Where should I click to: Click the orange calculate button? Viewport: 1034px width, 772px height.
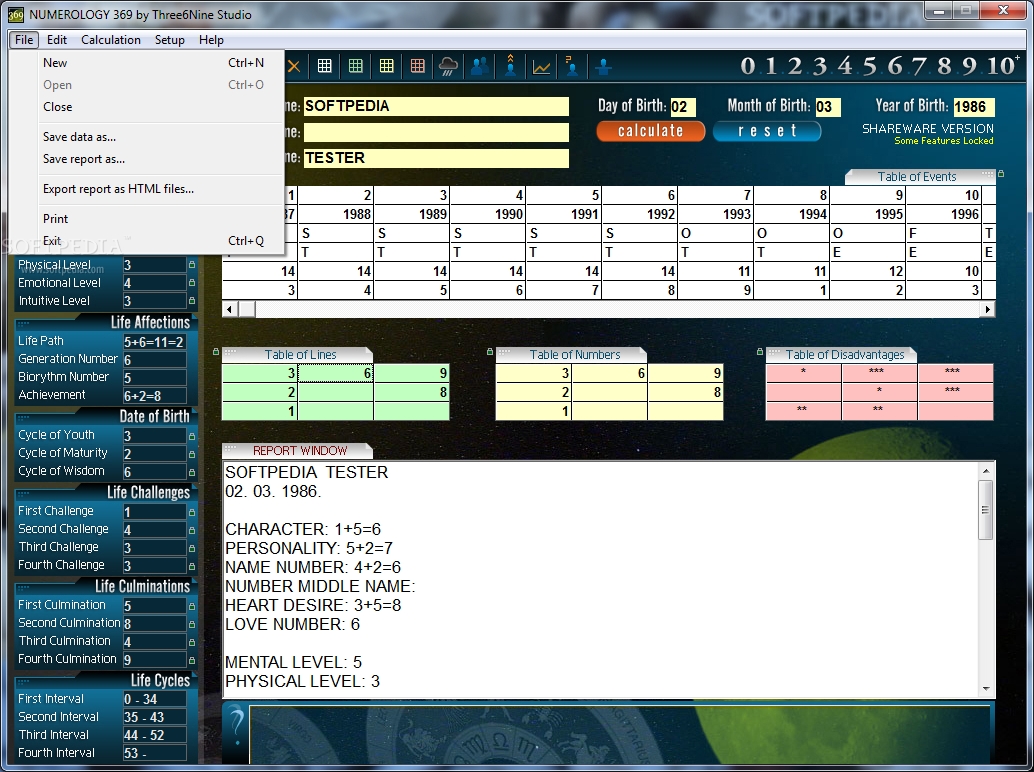click(x=650, y=131)
